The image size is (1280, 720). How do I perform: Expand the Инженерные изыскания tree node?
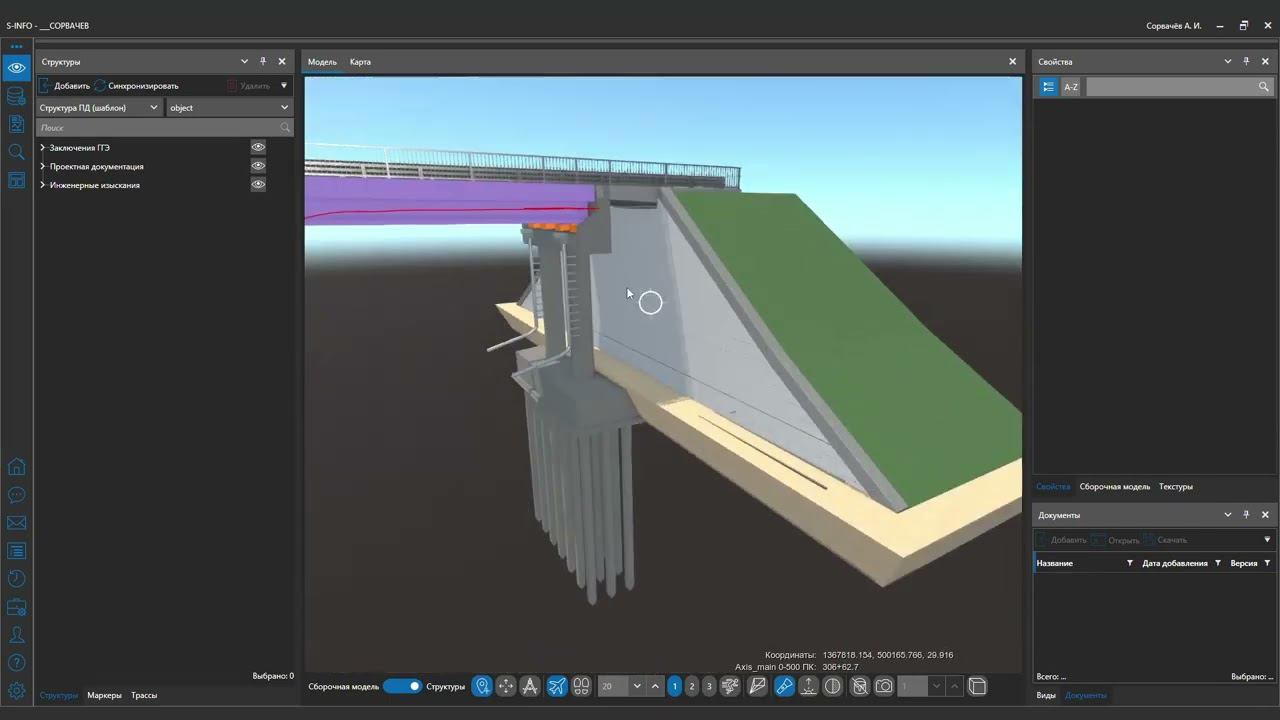click(43, 185)
